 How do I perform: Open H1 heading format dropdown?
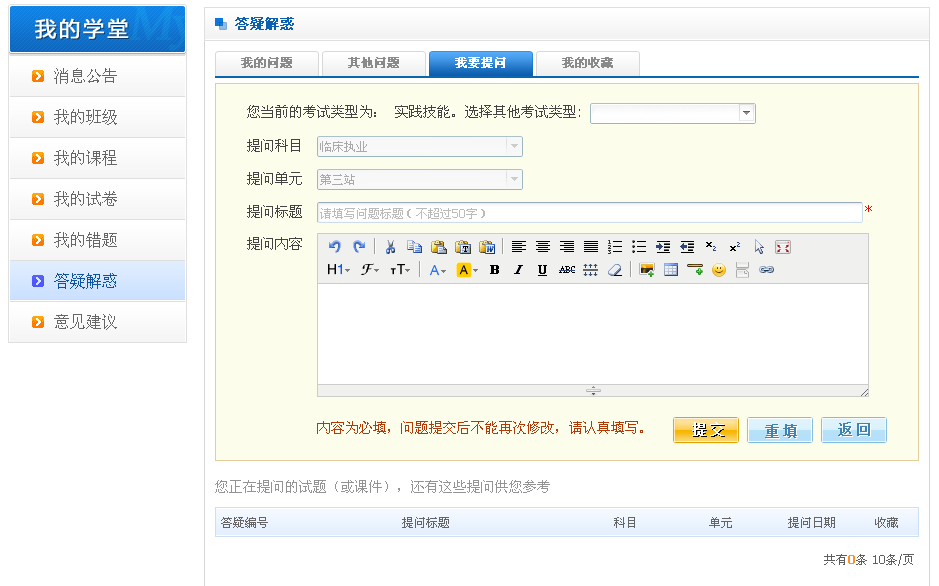pyautogui.click(x=338, y=270)
